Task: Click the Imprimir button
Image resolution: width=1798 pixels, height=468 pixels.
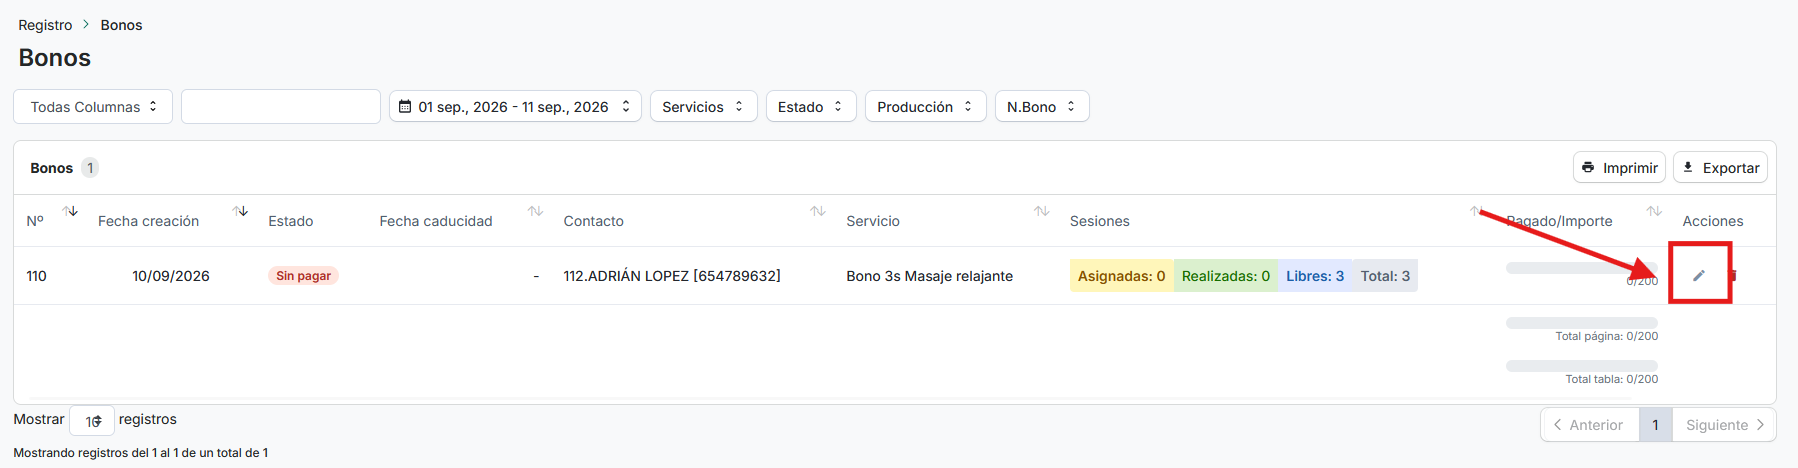Action: pos(1619,167)
